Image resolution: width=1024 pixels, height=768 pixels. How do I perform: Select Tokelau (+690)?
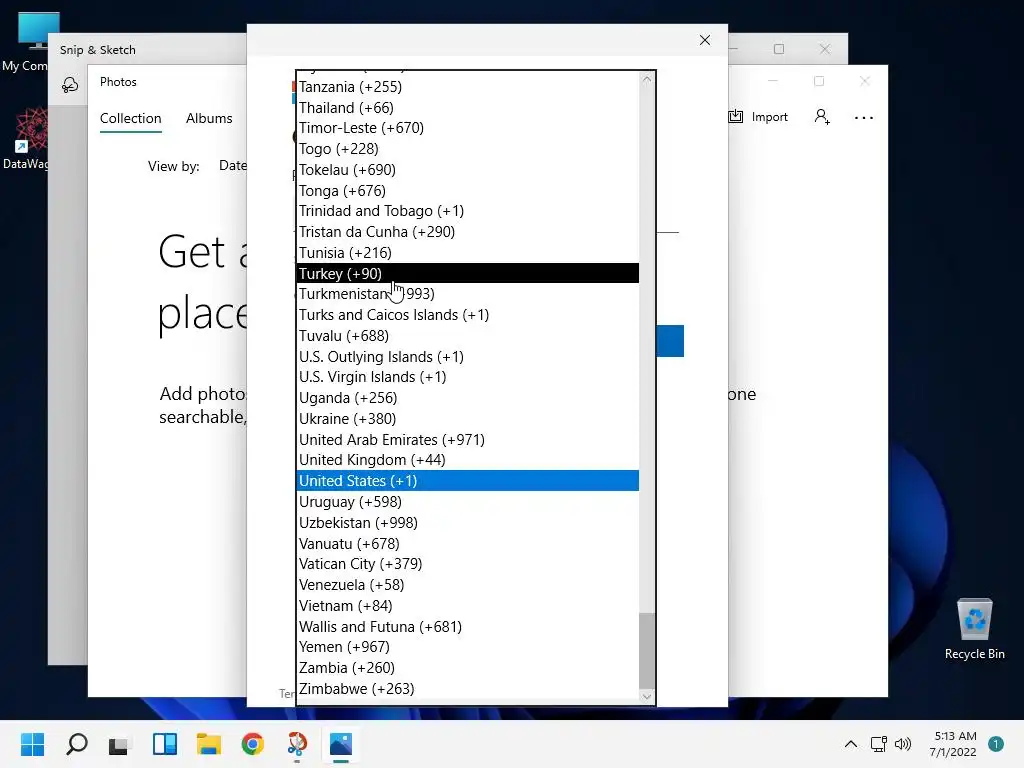coord(468,170)
